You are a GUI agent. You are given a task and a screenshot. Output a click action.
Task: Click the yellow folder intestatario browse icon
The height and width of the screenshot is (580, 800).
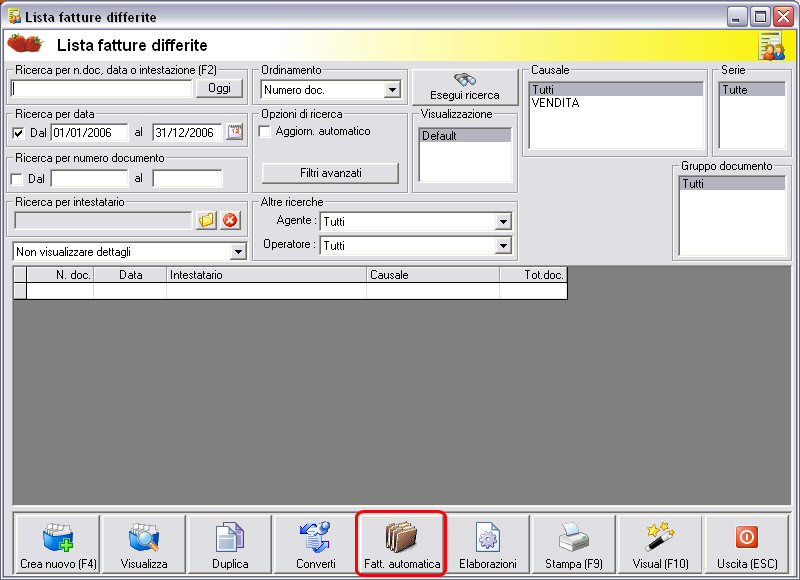[x=207, y=220]
